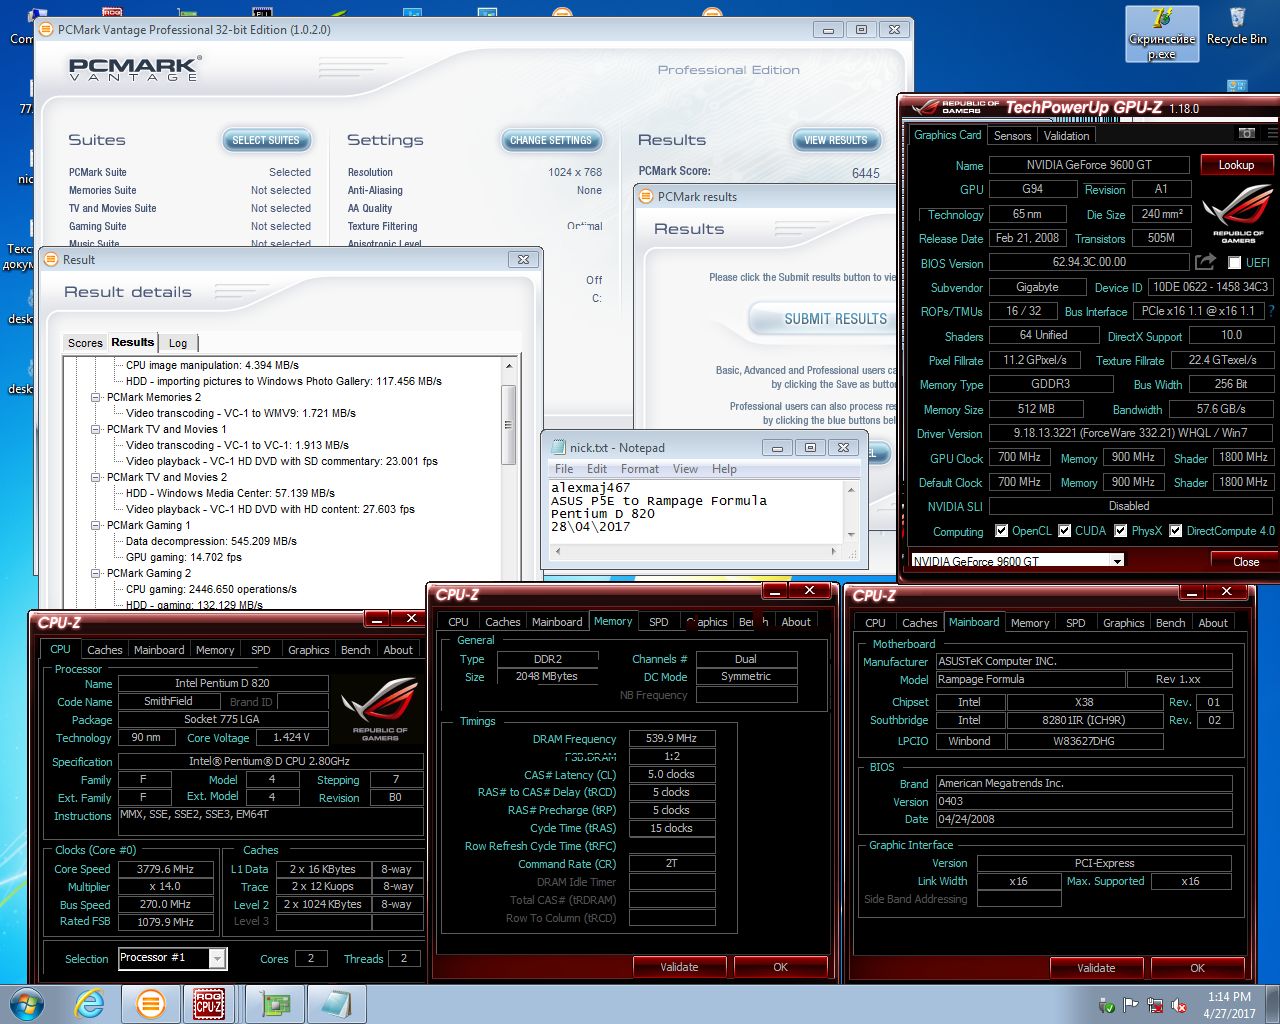Click the taskbar clock showing 1:14 PM
The height and width of the screenshot is (1024, 1280).
[x=1229, y=1005]
